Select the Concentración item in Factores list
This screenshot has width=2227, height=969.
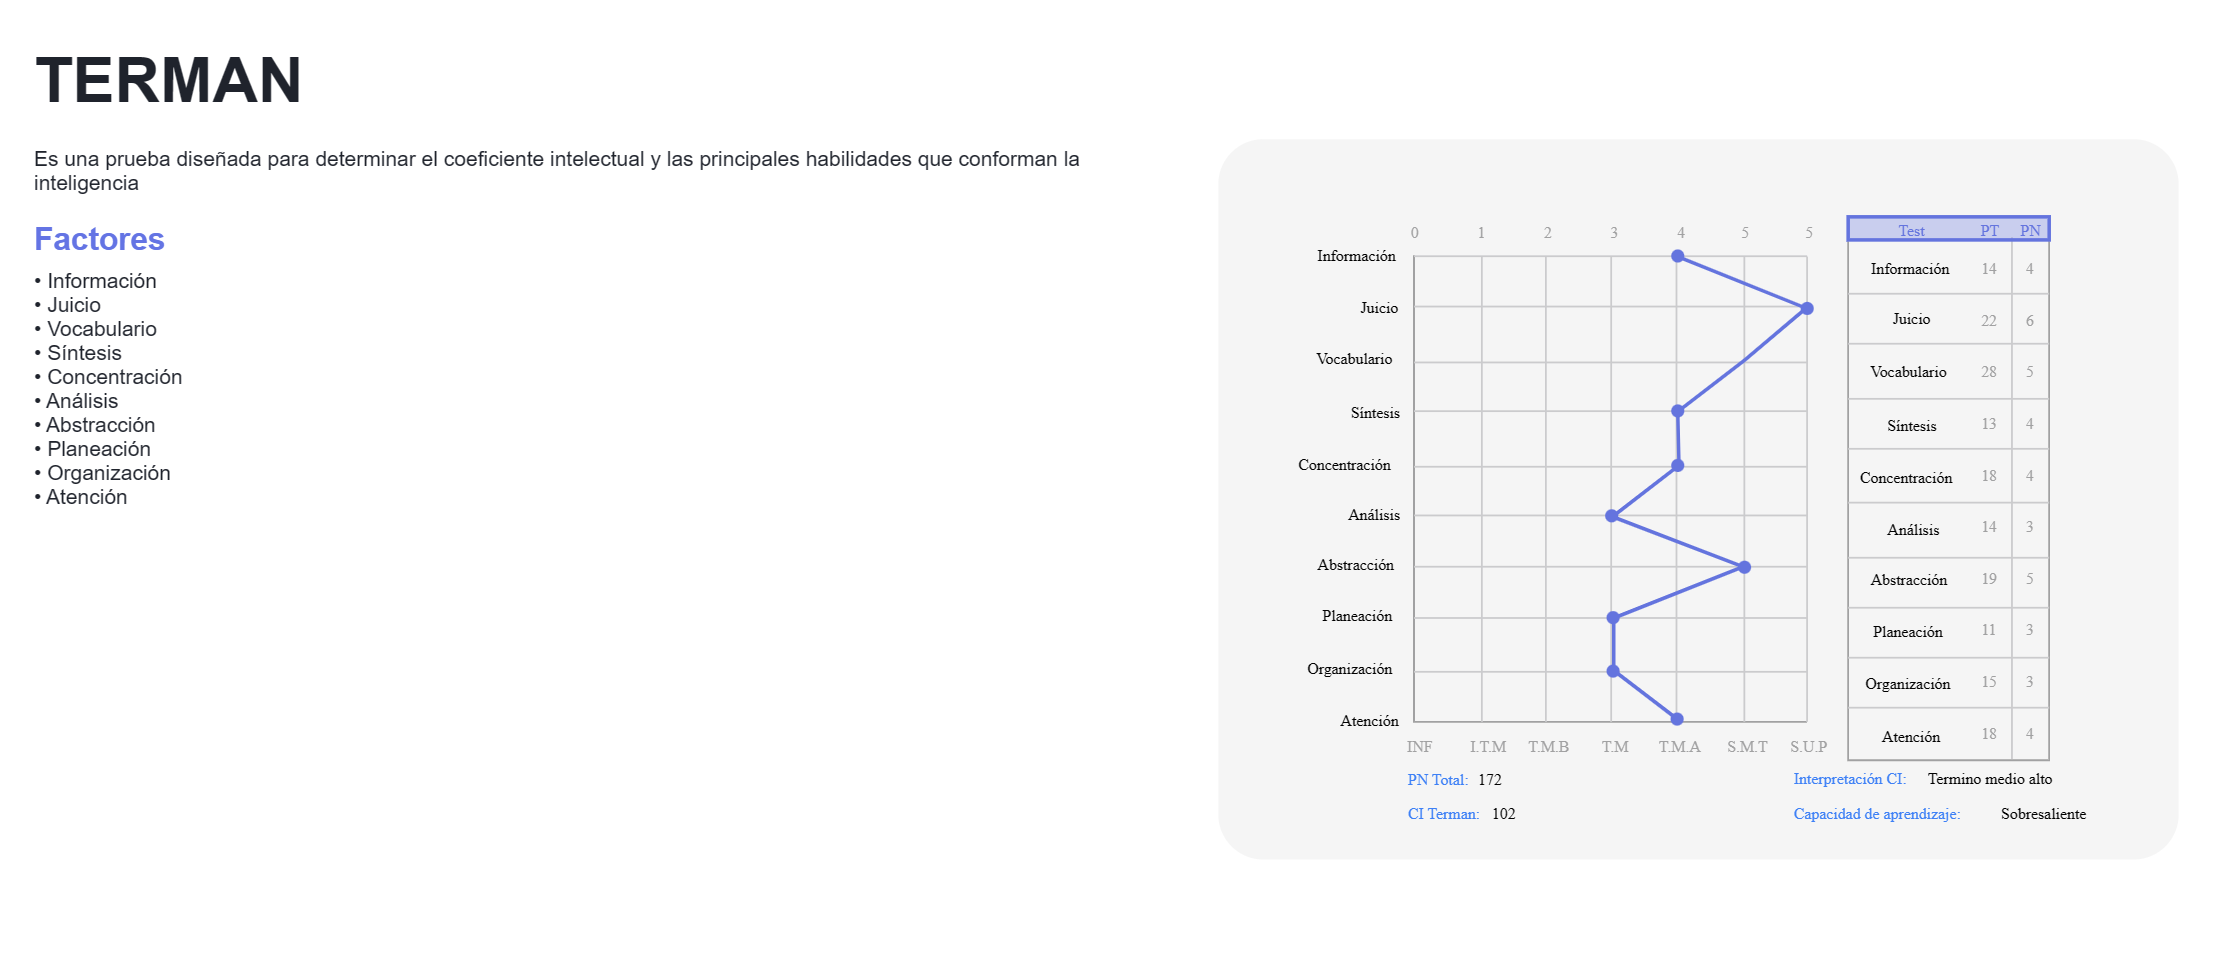[x=114, y=377]
